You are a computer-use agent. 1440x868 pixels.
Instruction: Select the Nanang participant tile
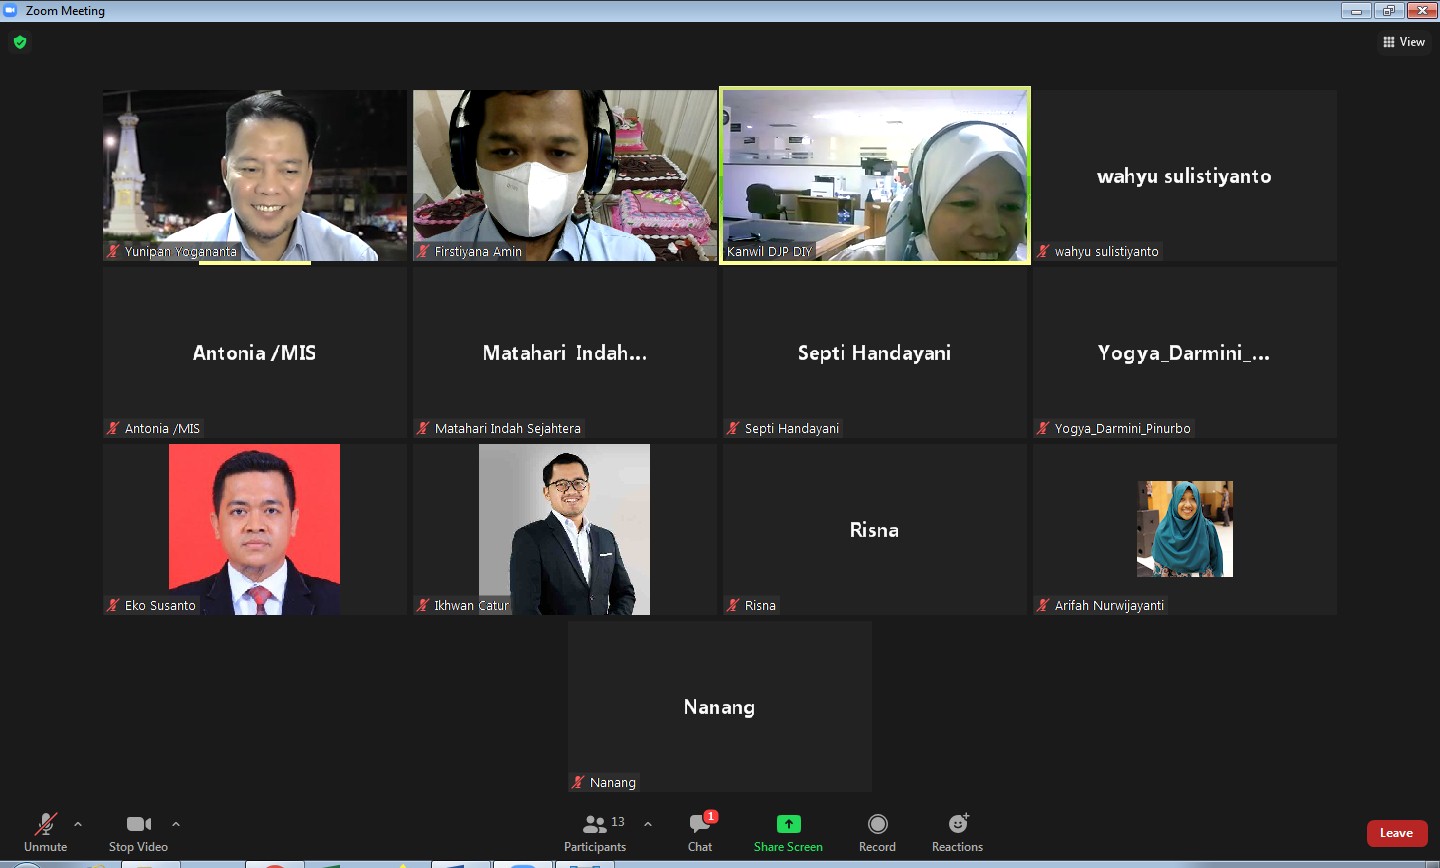point(720,707)
